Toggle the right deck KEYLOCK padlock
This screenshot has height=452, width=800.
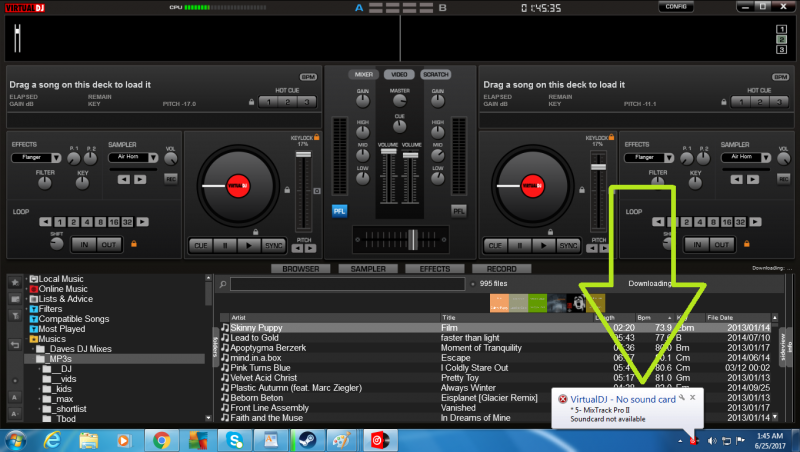612,137
